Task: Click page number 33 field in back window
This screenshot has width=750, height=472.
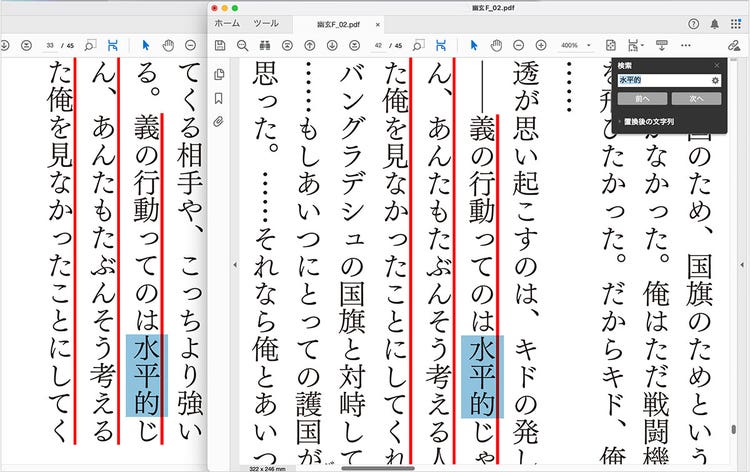Action: coord(50,45)
